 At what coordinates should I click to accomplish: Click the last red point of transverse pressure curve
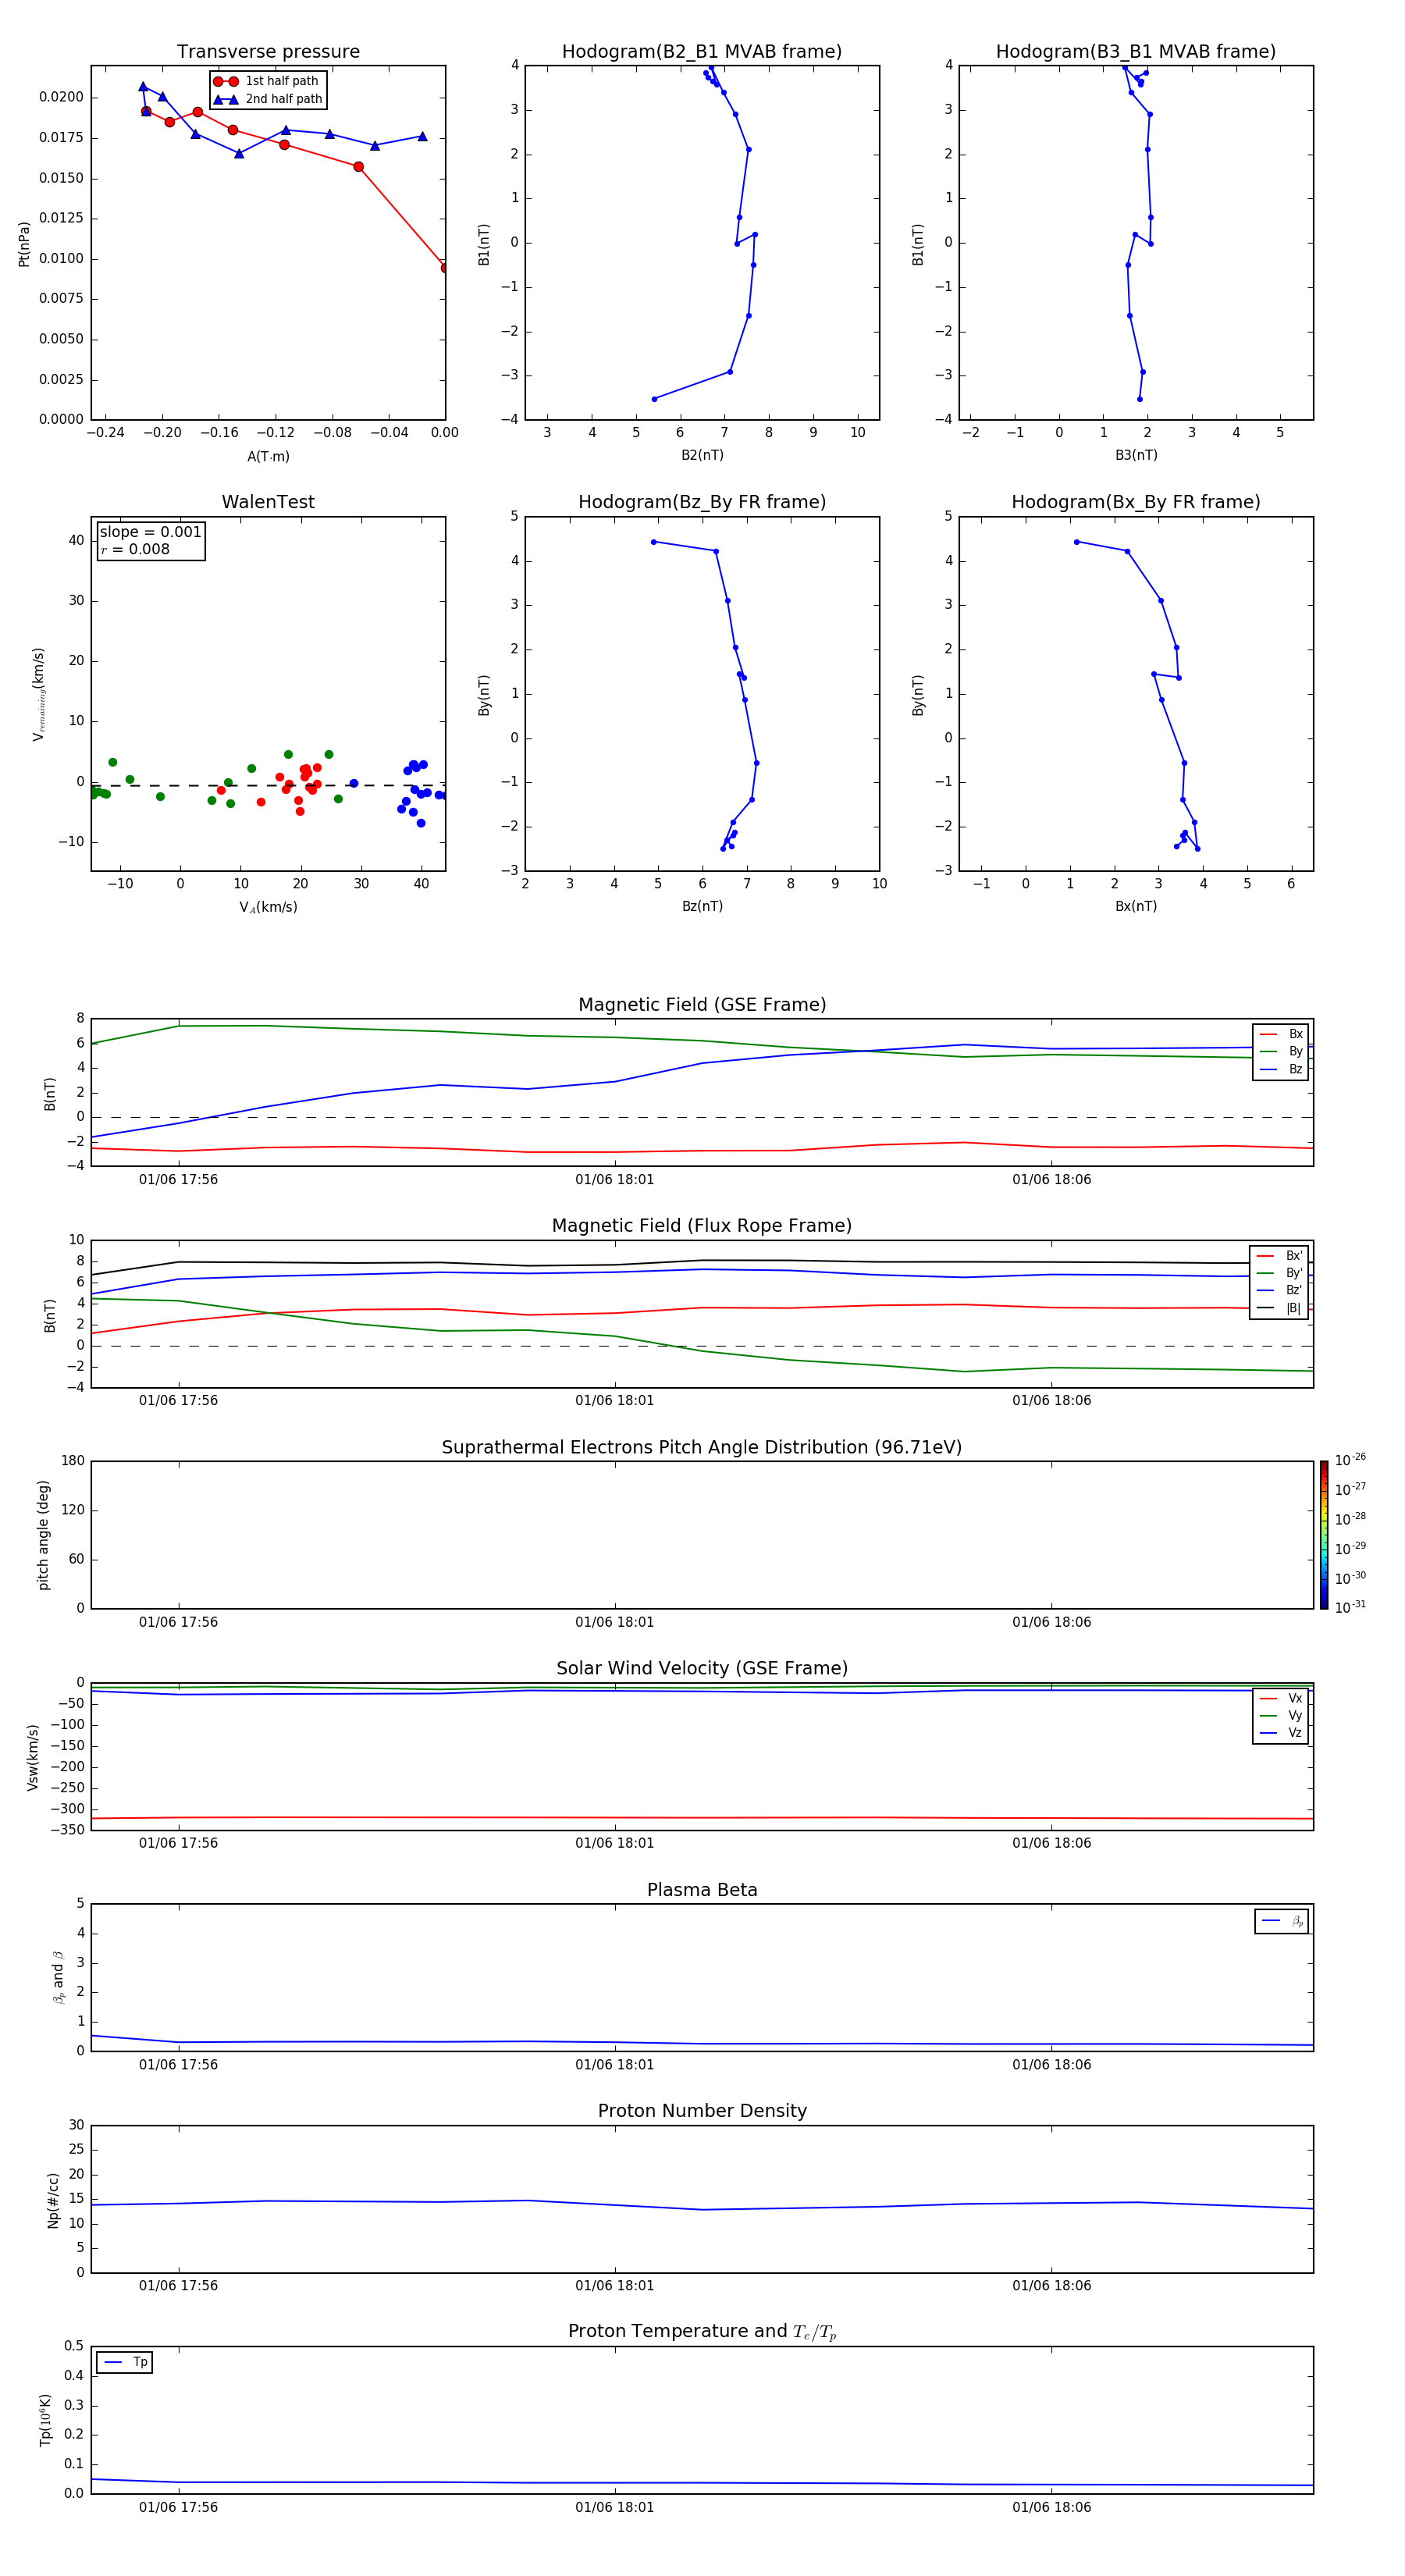[445, 268]
